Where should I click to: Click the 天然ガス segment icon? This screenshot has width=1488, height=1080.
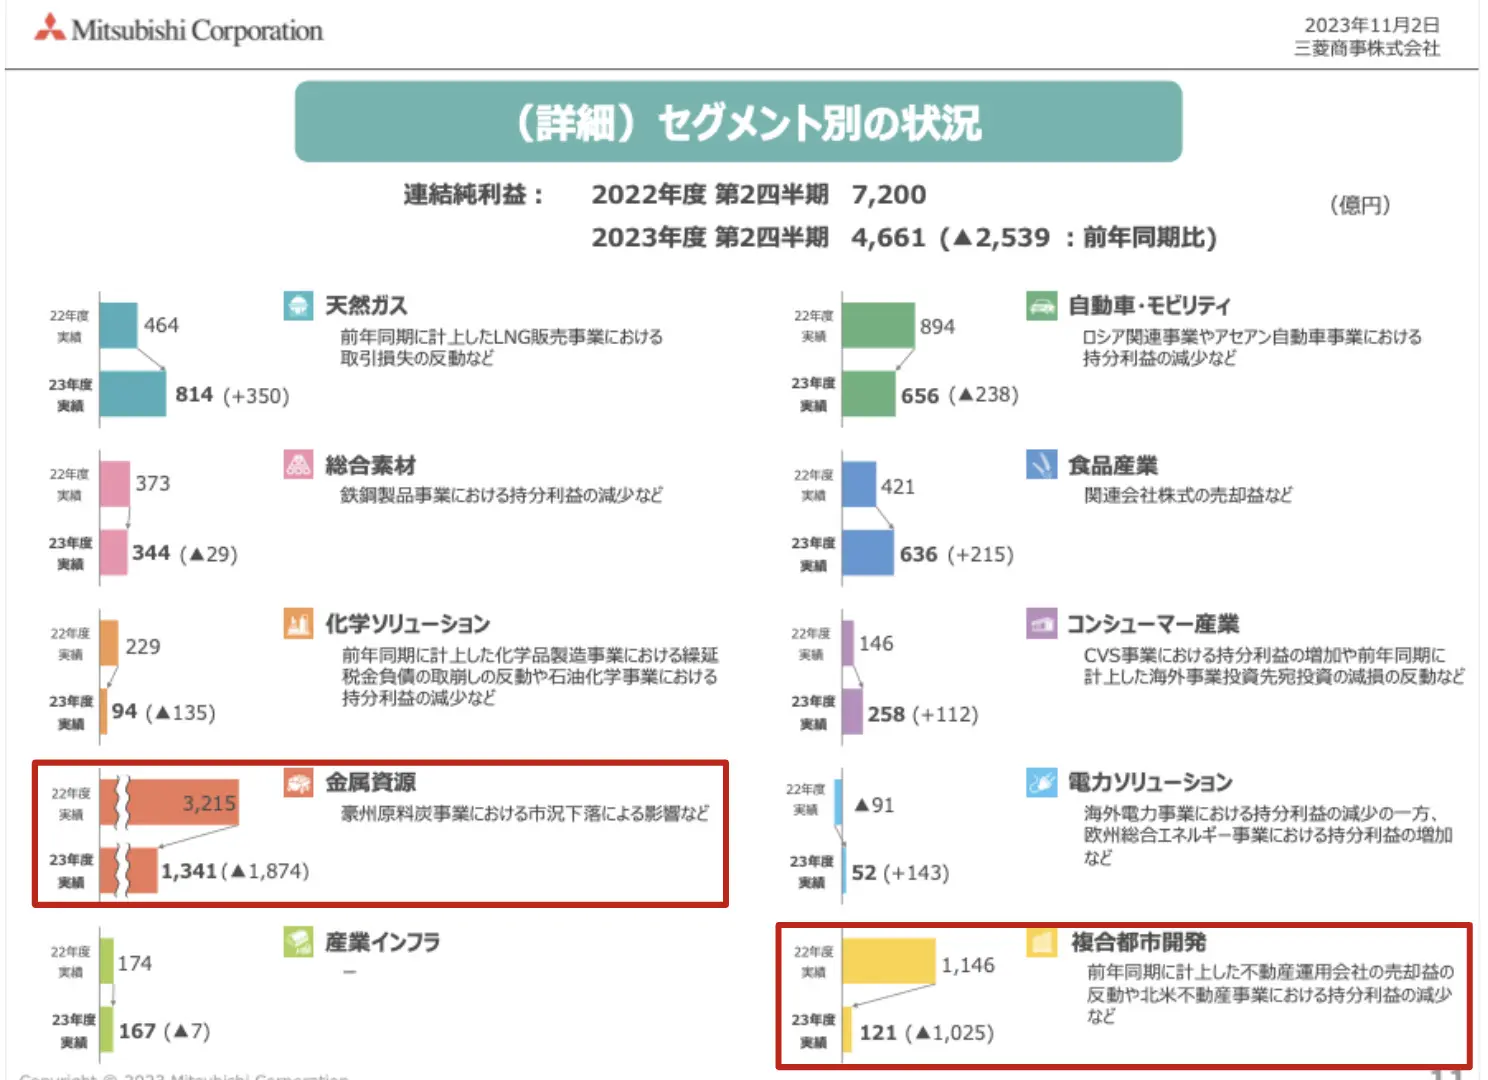pos(298,305)
